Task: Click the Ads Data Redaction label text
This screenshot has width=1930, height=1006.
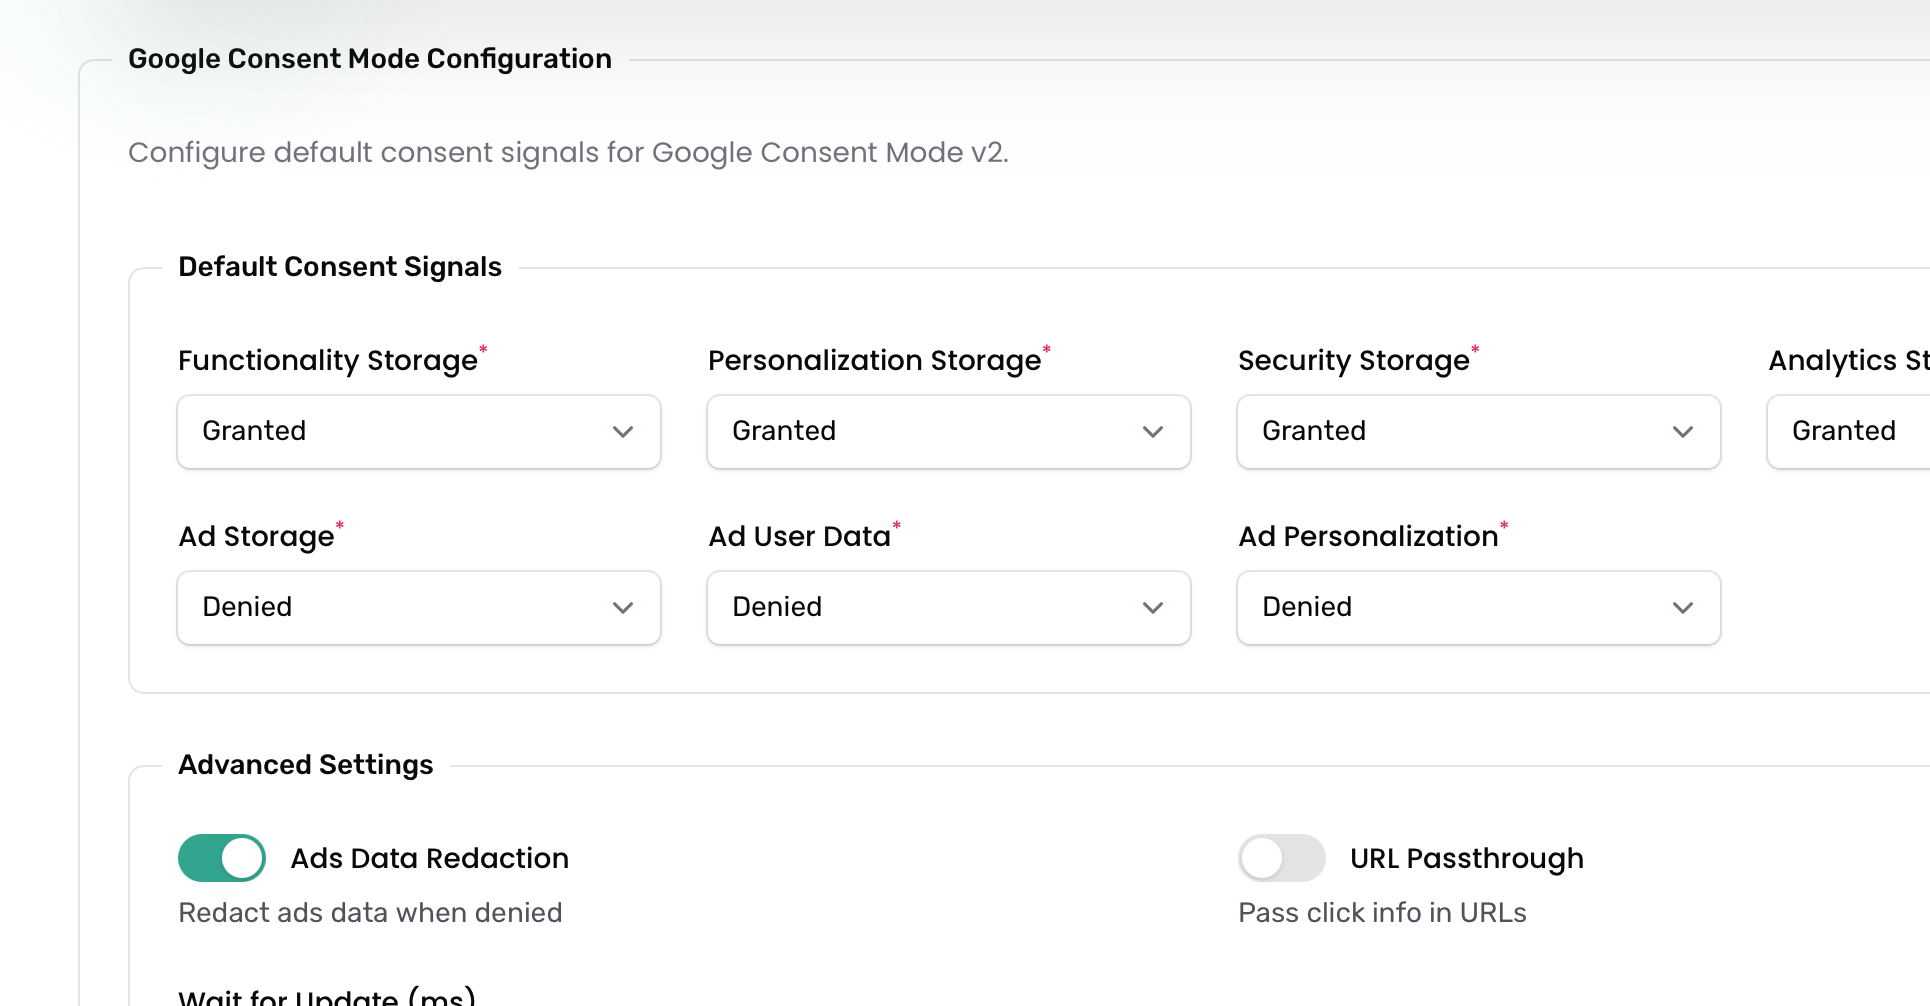Action: [430, 858]
